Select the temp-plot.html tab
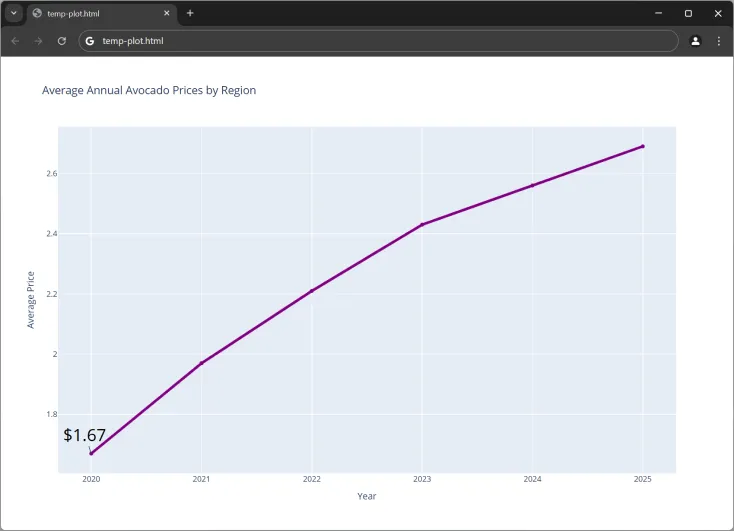This screenshot has width=734, height=531. pyautogui.click(x=102, y=14)
